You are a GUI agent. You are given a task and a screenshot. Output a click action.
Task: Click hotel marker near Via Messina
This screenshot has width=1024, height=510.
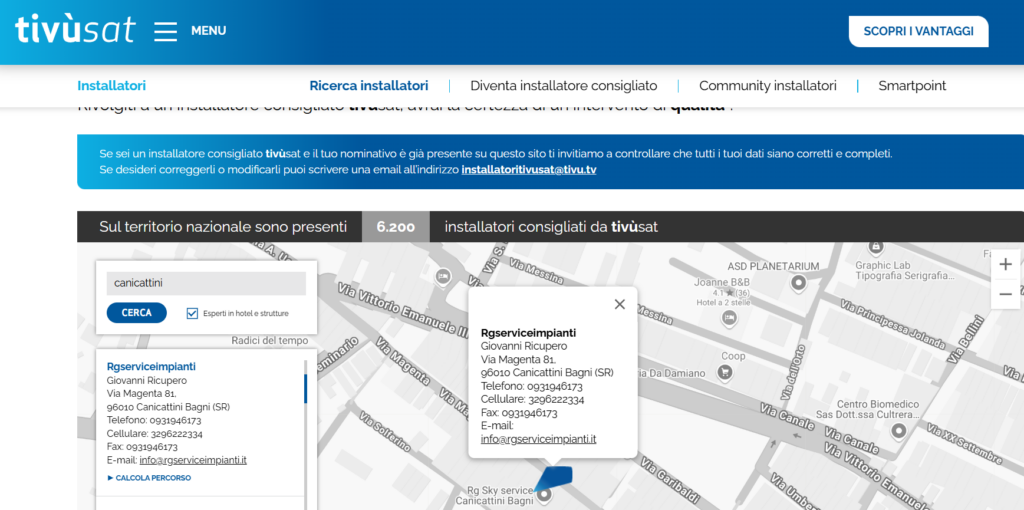click(443, 276)
